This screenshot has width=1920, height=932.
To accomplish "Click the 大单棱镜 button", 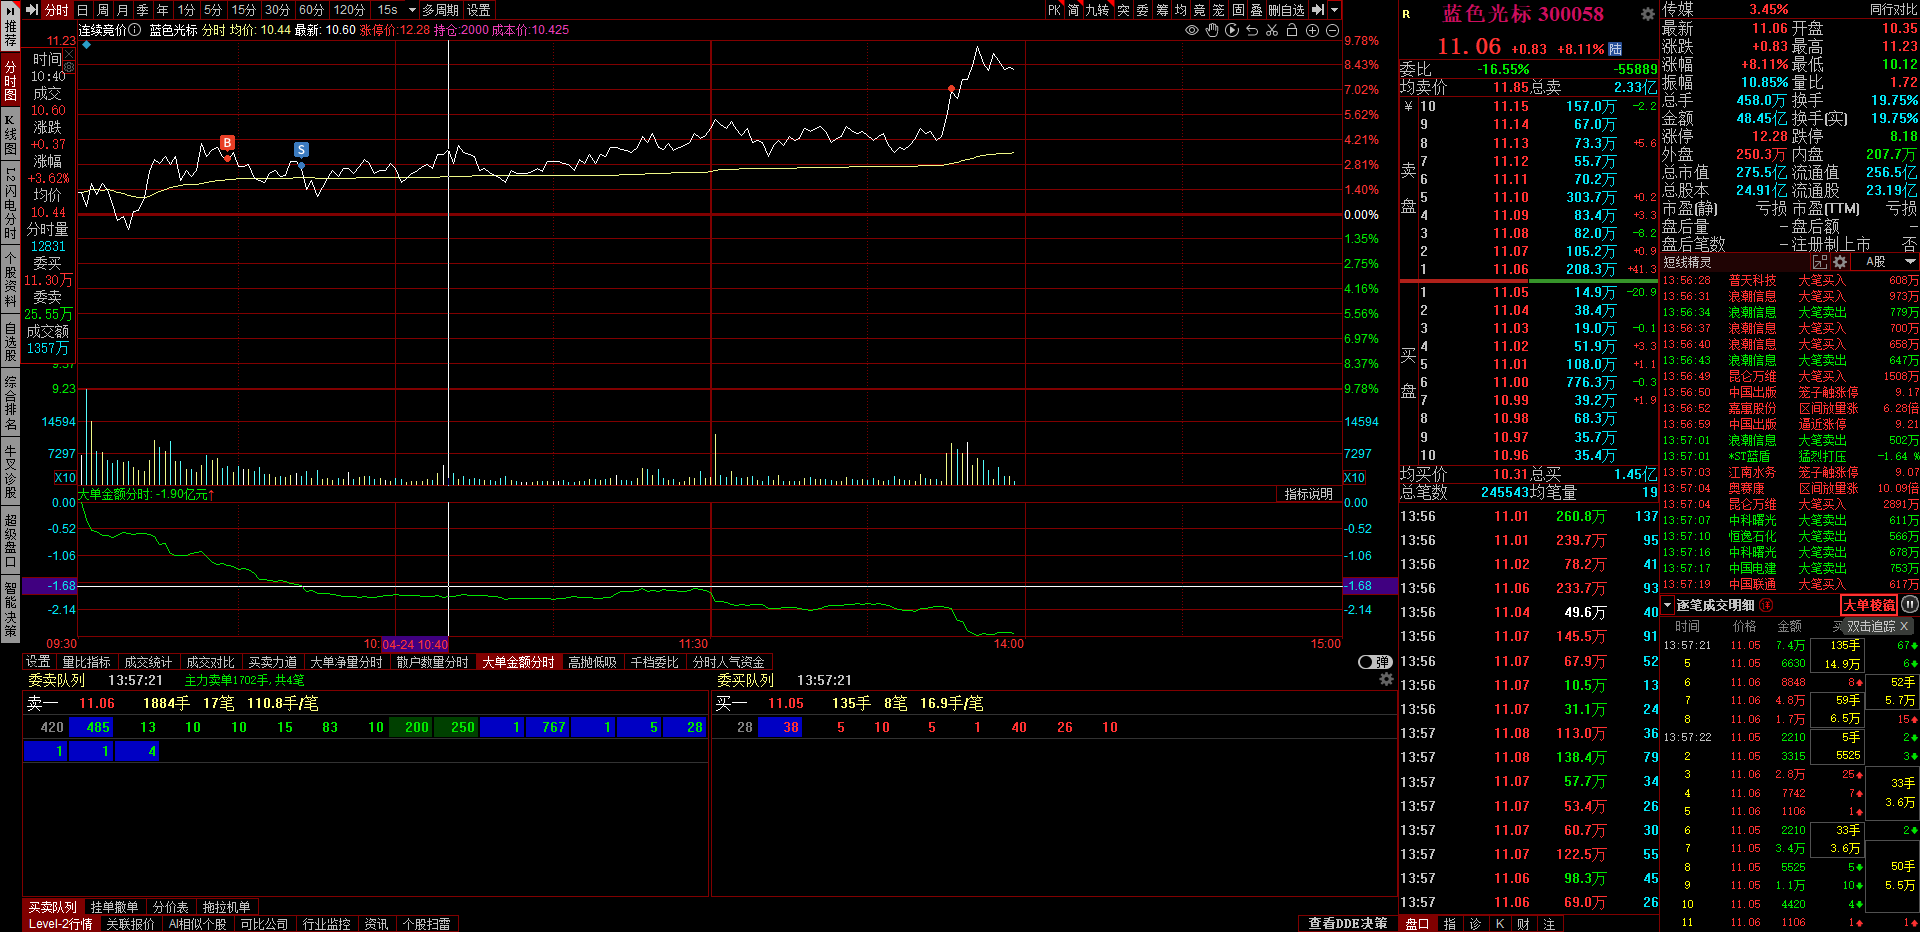I will pyautogui.click(x=1868, y=605).
